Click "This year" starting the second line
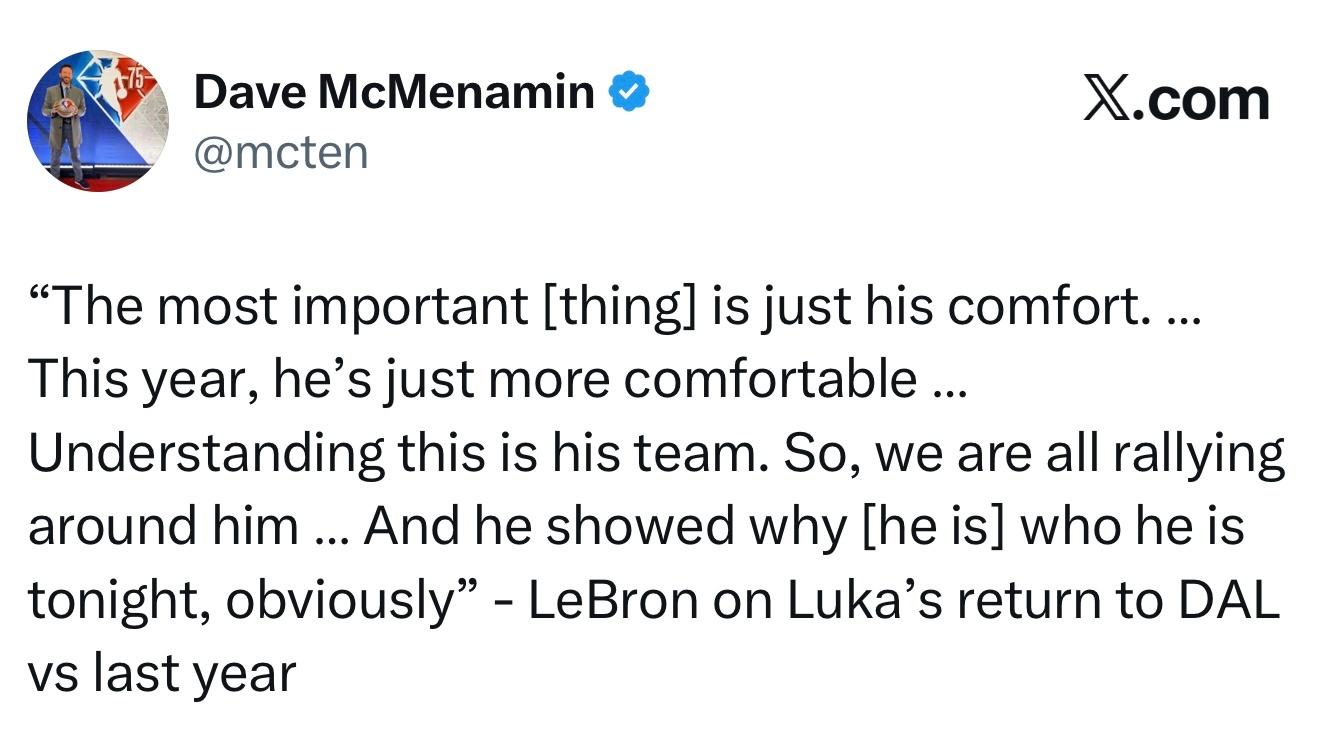 point(134,379)
